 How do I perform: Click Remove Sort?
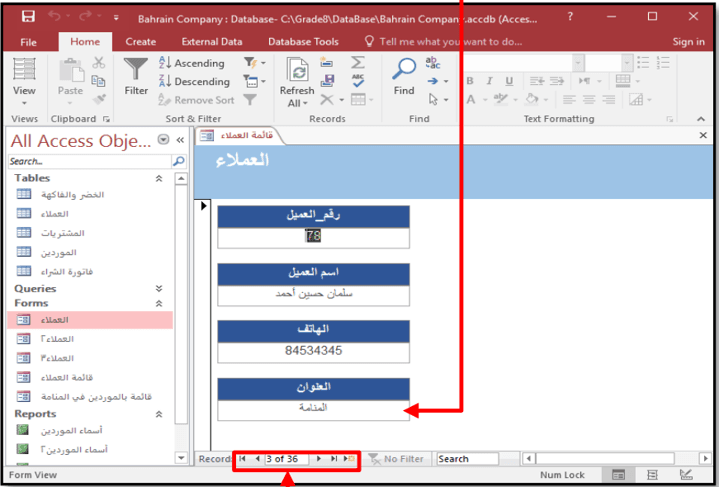[x=196, y=100]
